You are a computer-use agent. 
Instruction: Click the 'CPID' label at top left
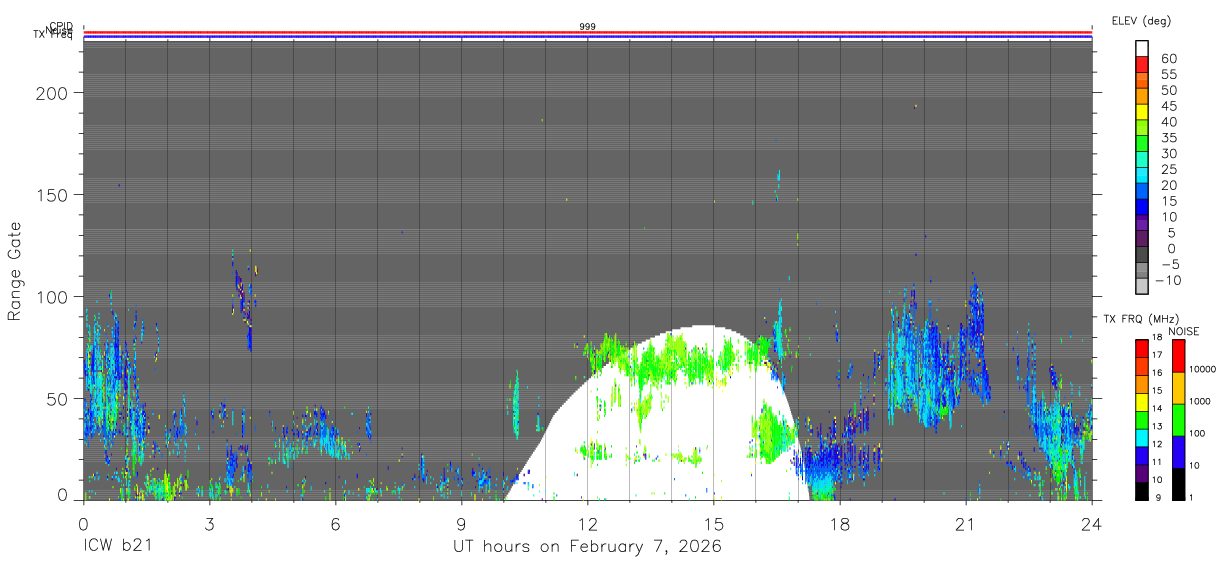tap(60, 27)
